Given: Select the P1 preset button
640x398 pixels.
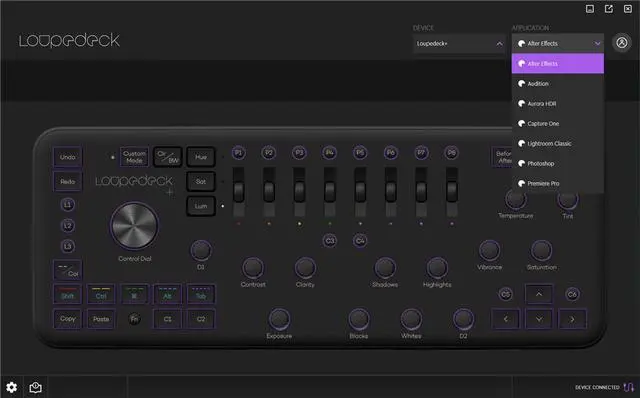Looking at the screenshot, I should (239, 153).
